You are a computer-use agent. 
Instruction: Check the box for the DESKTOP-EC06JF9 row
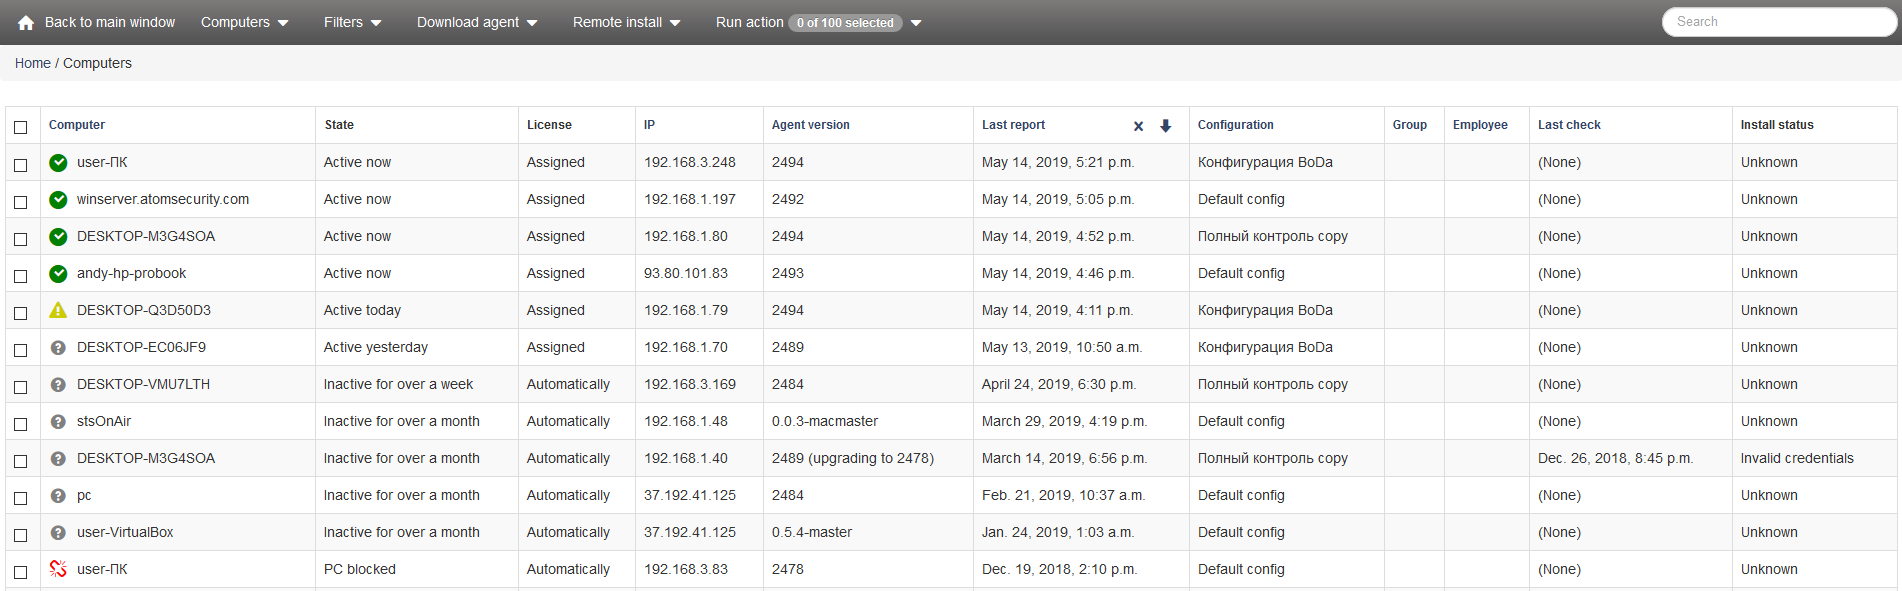20,350
